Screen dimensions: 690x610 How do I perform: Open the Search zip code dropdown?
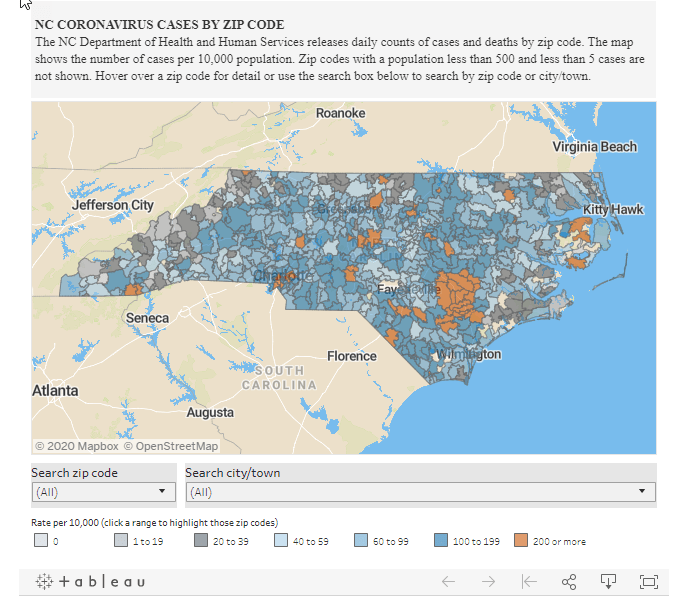(103, 492)
